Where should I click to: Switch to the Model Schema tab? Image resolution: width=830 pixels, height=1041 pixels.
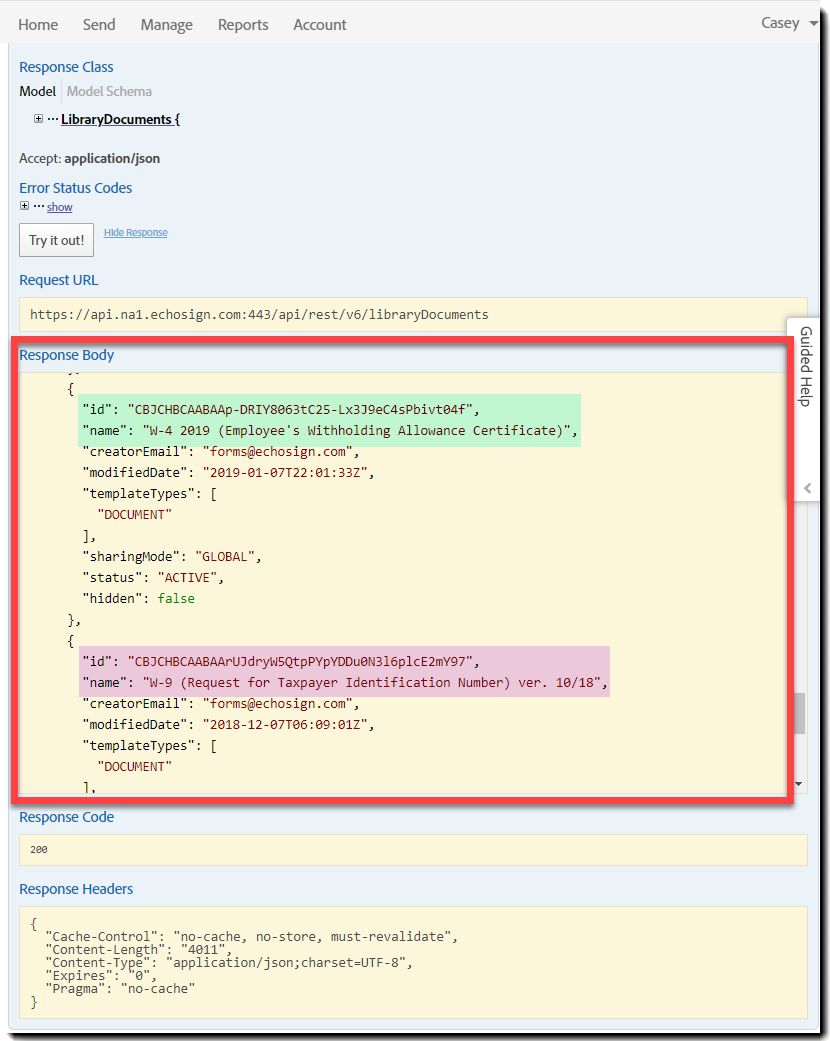[109, 91]
